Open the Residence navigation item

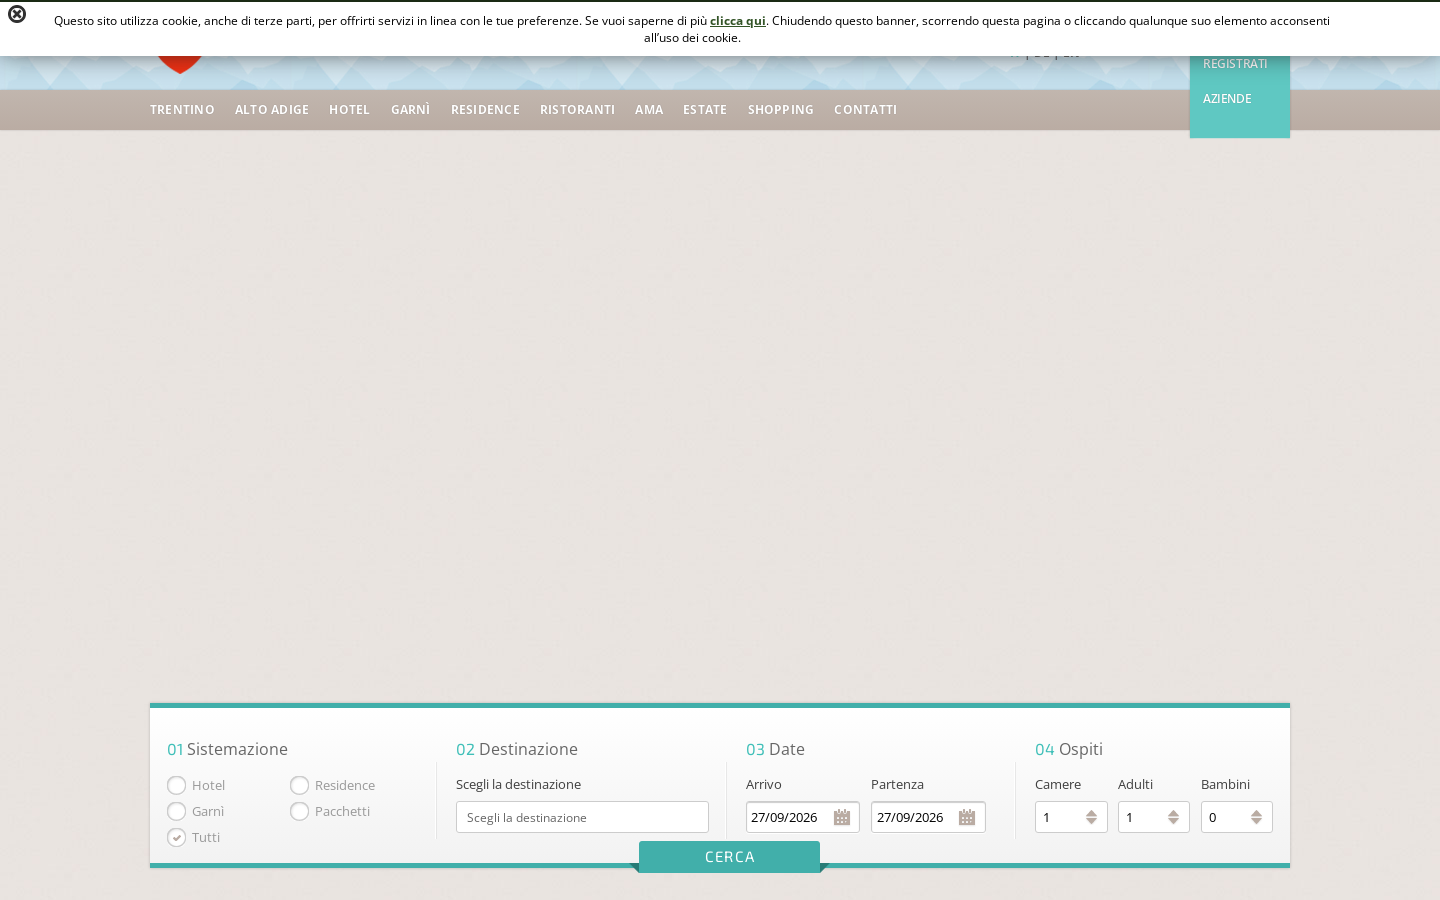click(x=485, y=110)
